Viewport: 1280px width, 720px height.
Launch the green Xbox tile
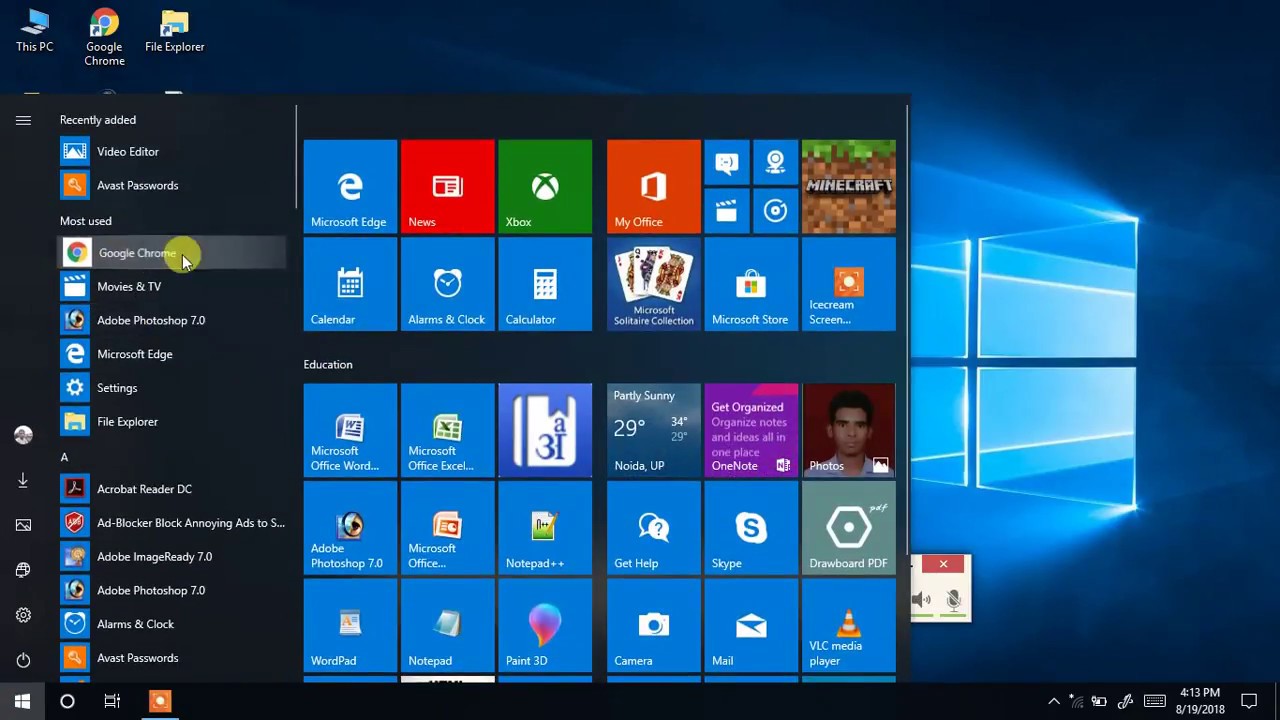(545, 187)
